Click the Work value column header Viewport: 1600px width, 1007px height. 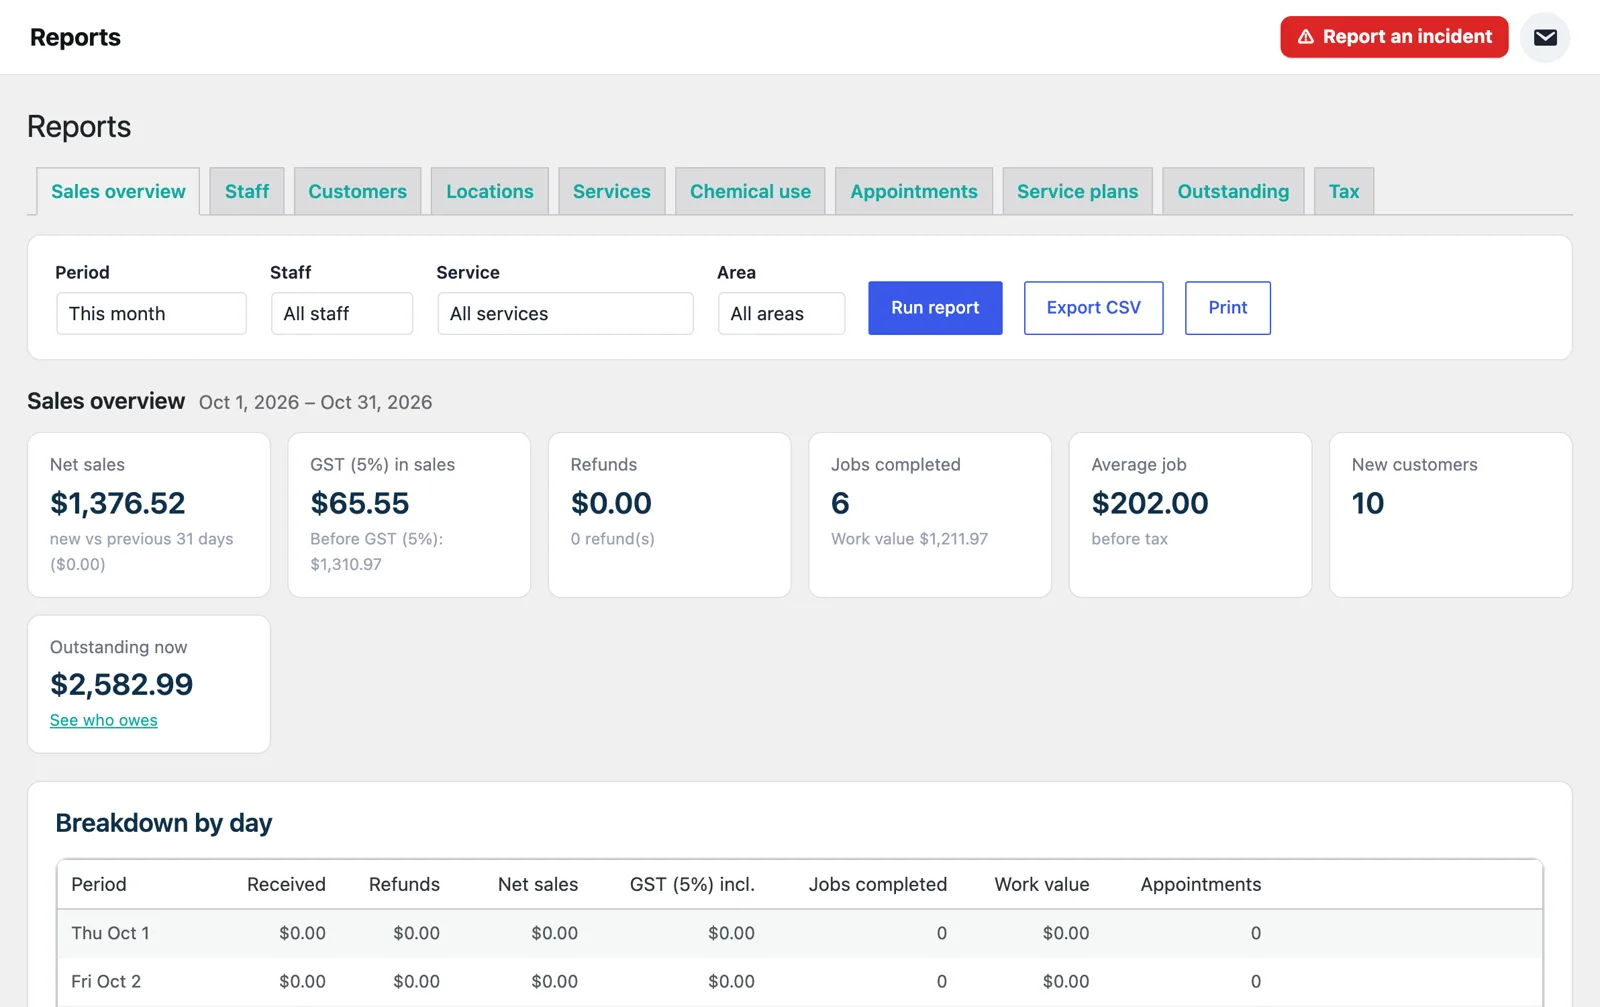tap(1042, 884)
